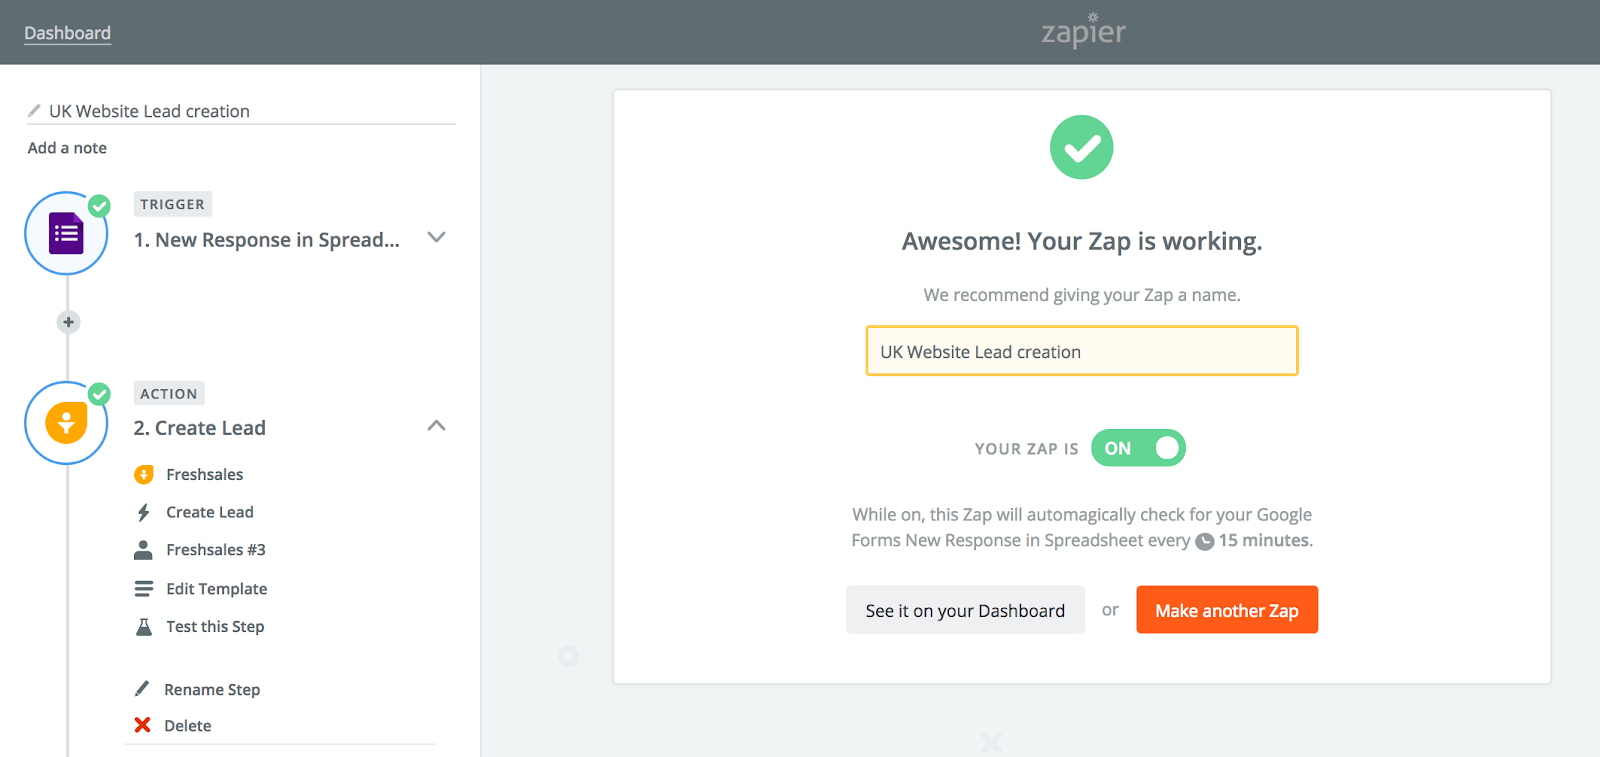1600x757 pixels.
Task: Turn off the Your Zap Is switch
Action: coord(1138,448)
